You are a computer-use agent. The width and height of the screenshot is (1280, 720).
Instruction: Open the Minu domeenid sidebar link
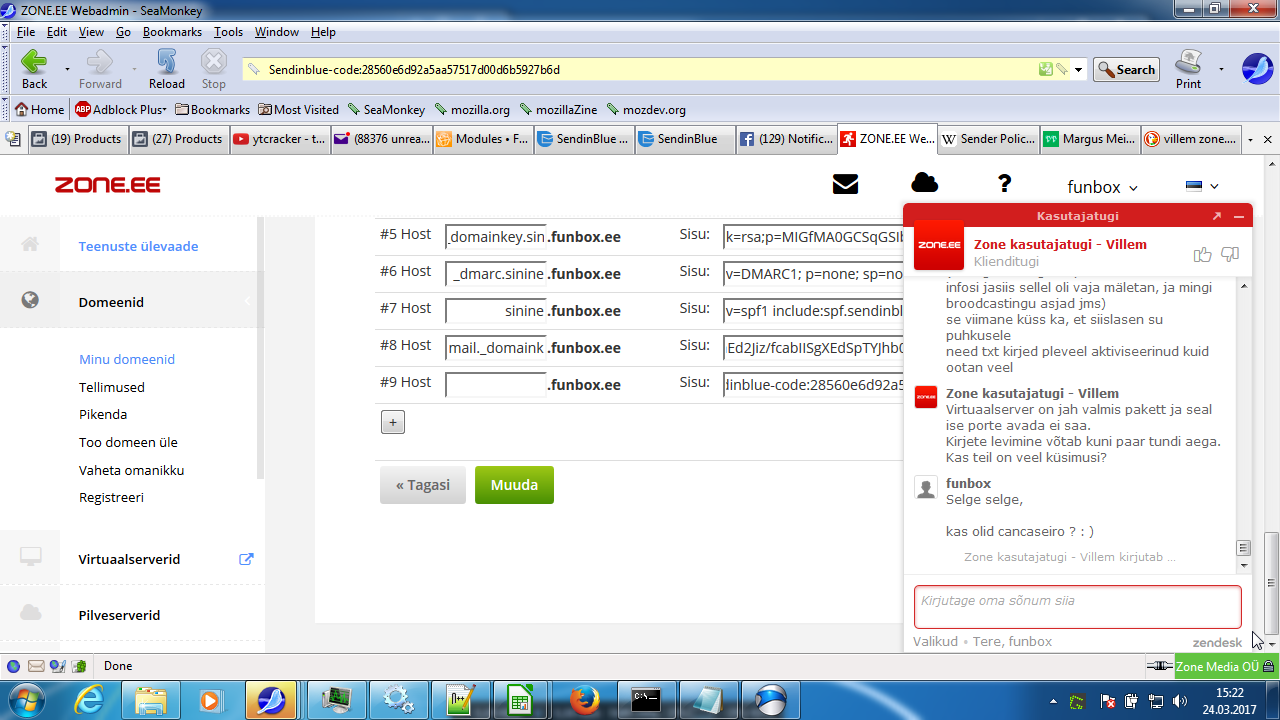[x=127, y=359]
